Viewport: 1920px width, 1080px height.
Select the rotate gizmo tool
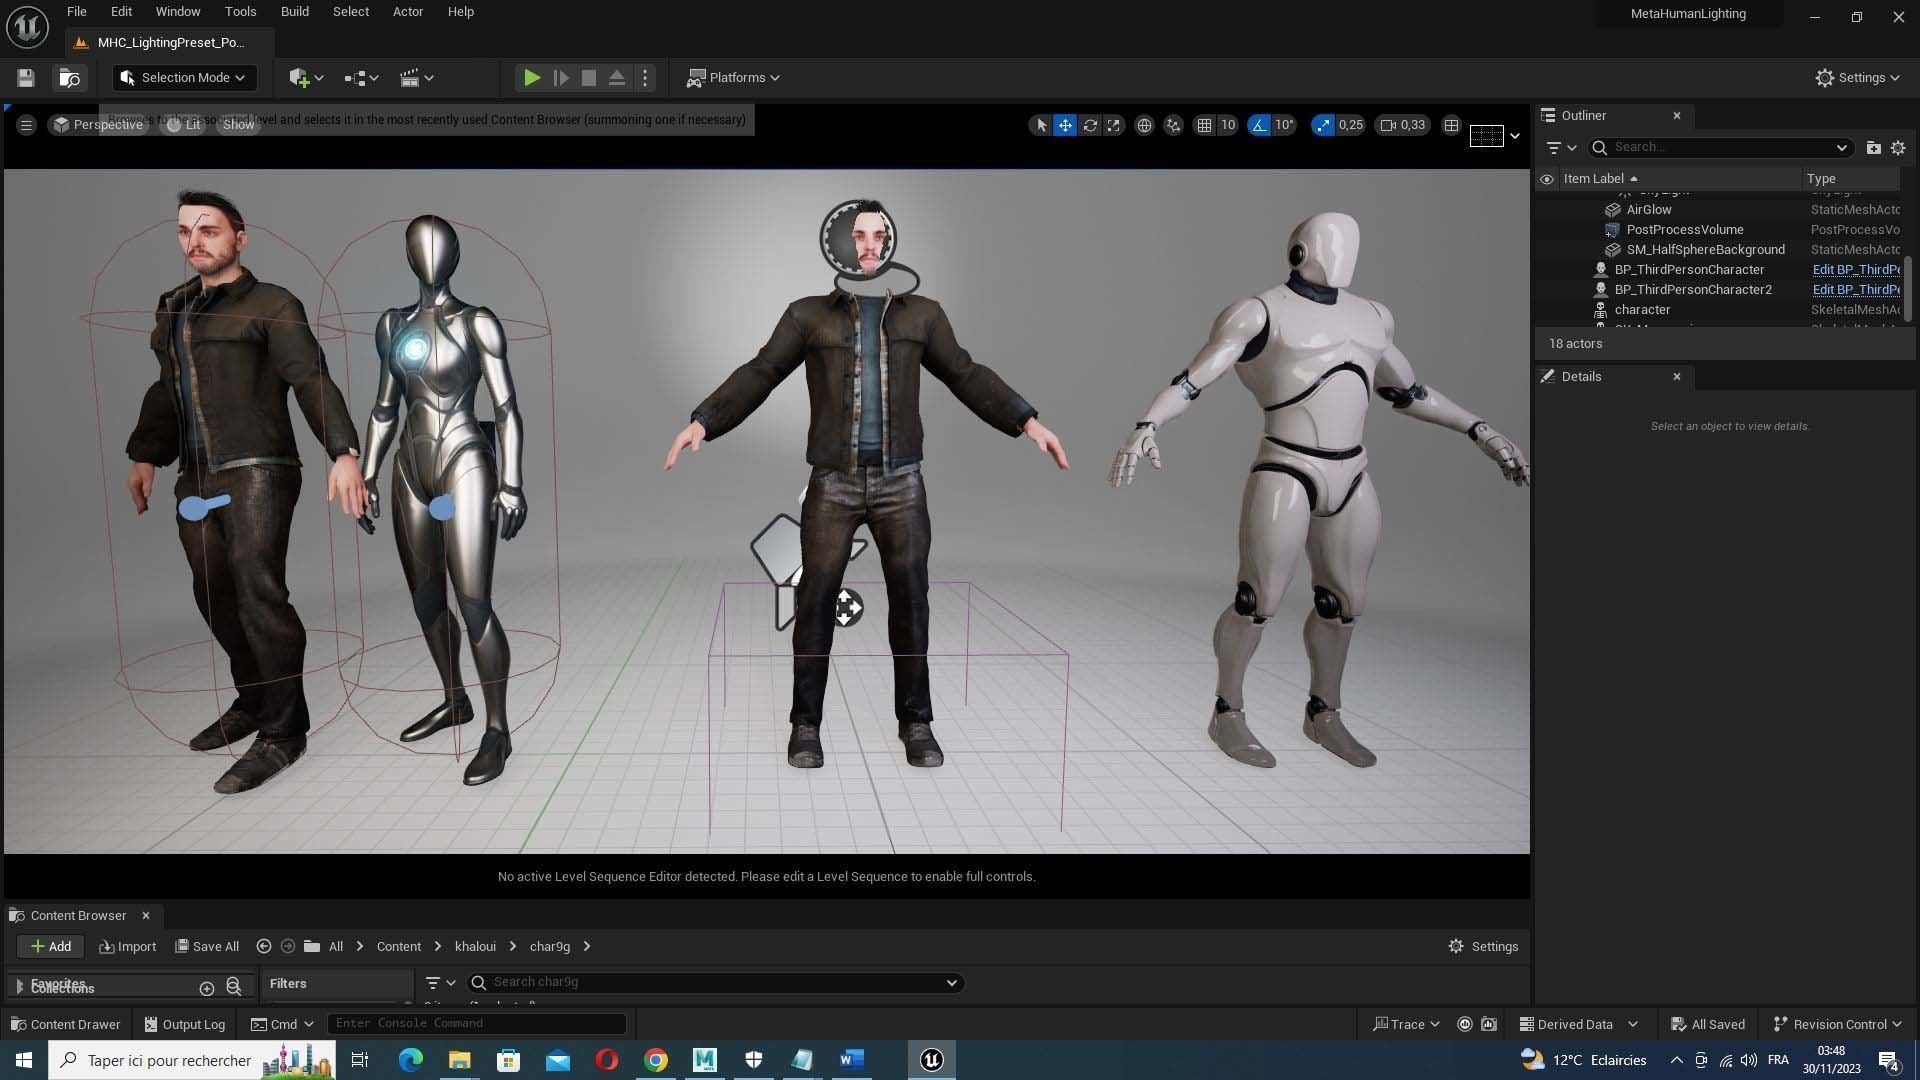[1090, 125]
